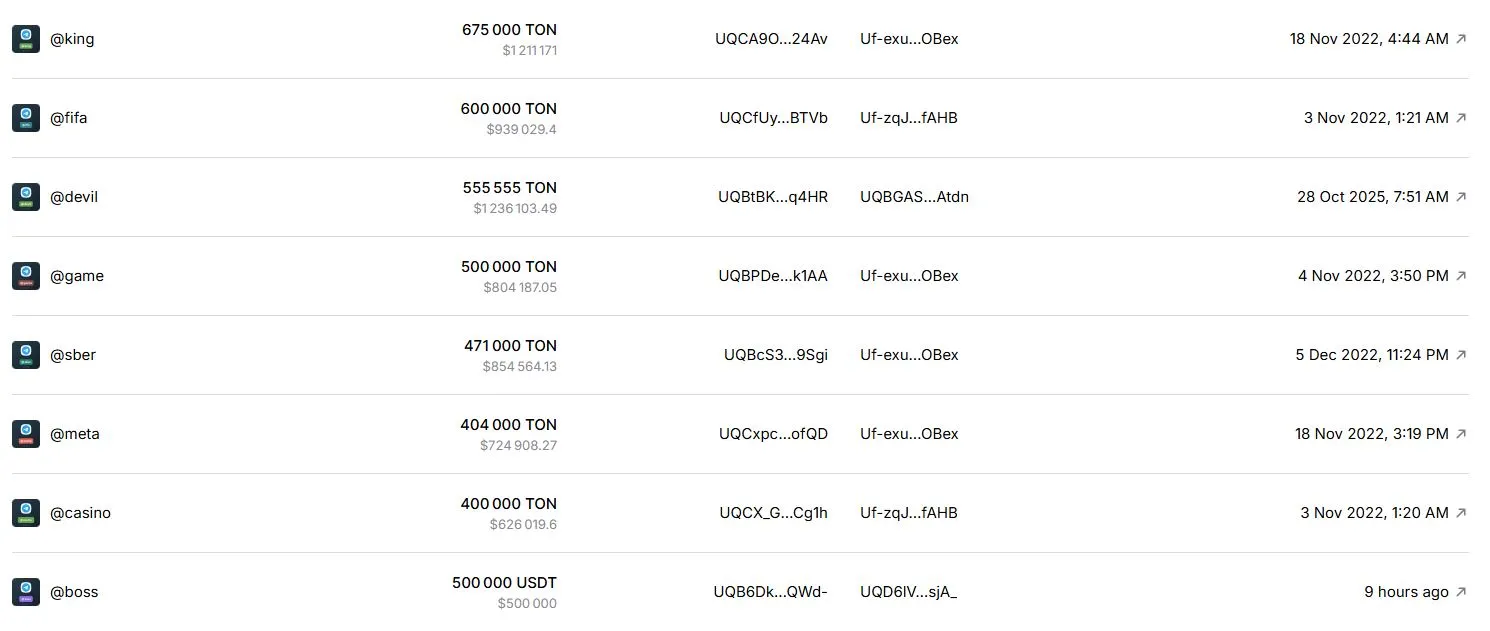Click the @fifa username avatar icon
The width and height of the screenshot is (1490, 631).
(25, 118)
